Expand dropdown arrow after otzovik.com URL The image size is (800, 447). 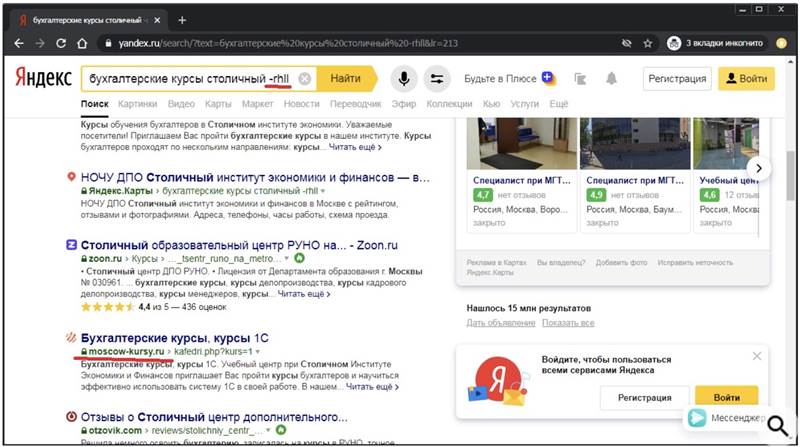click(268, 431)
